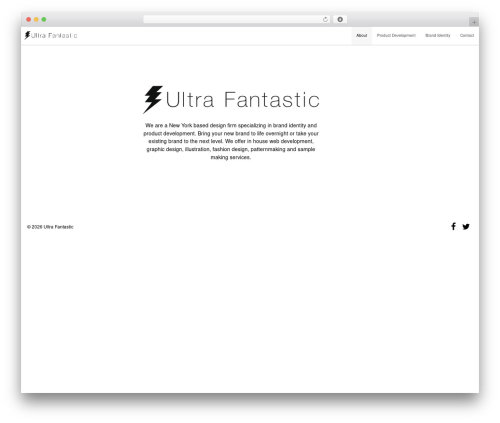Close the window with red button
The width and height of the screenshot is (500, 423).
point(29,20)
